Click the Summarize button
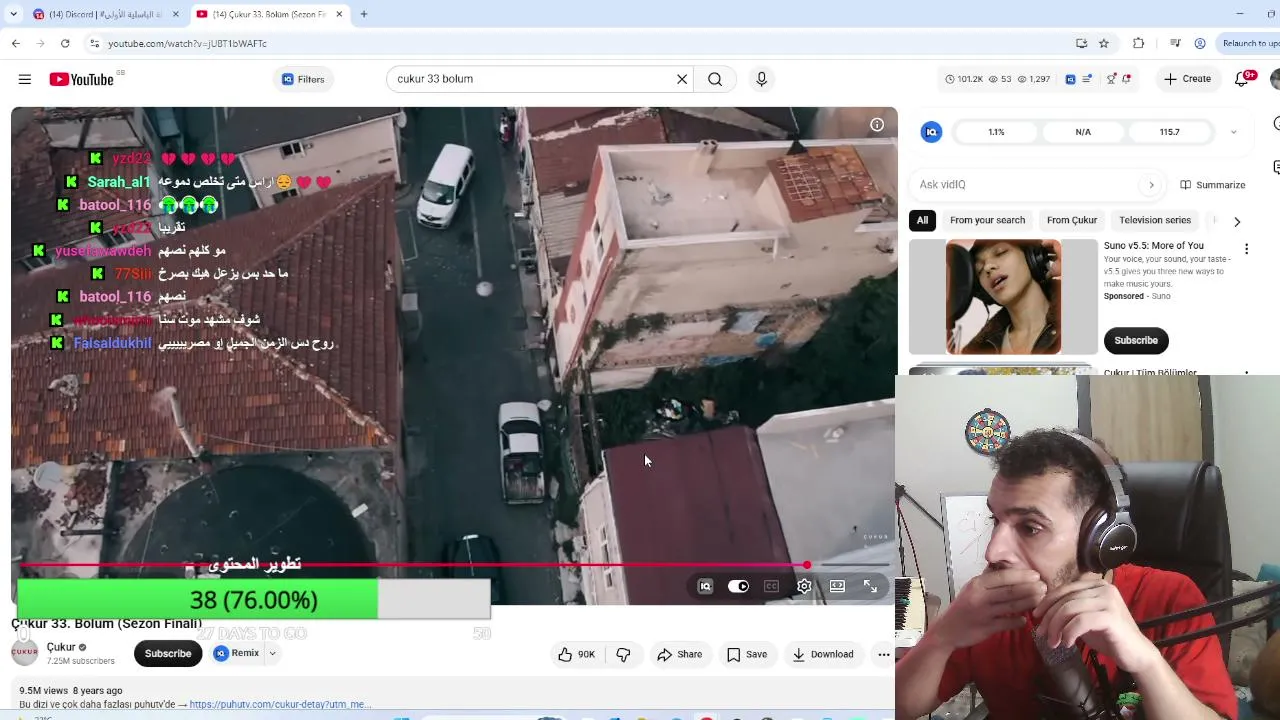 1213,185
